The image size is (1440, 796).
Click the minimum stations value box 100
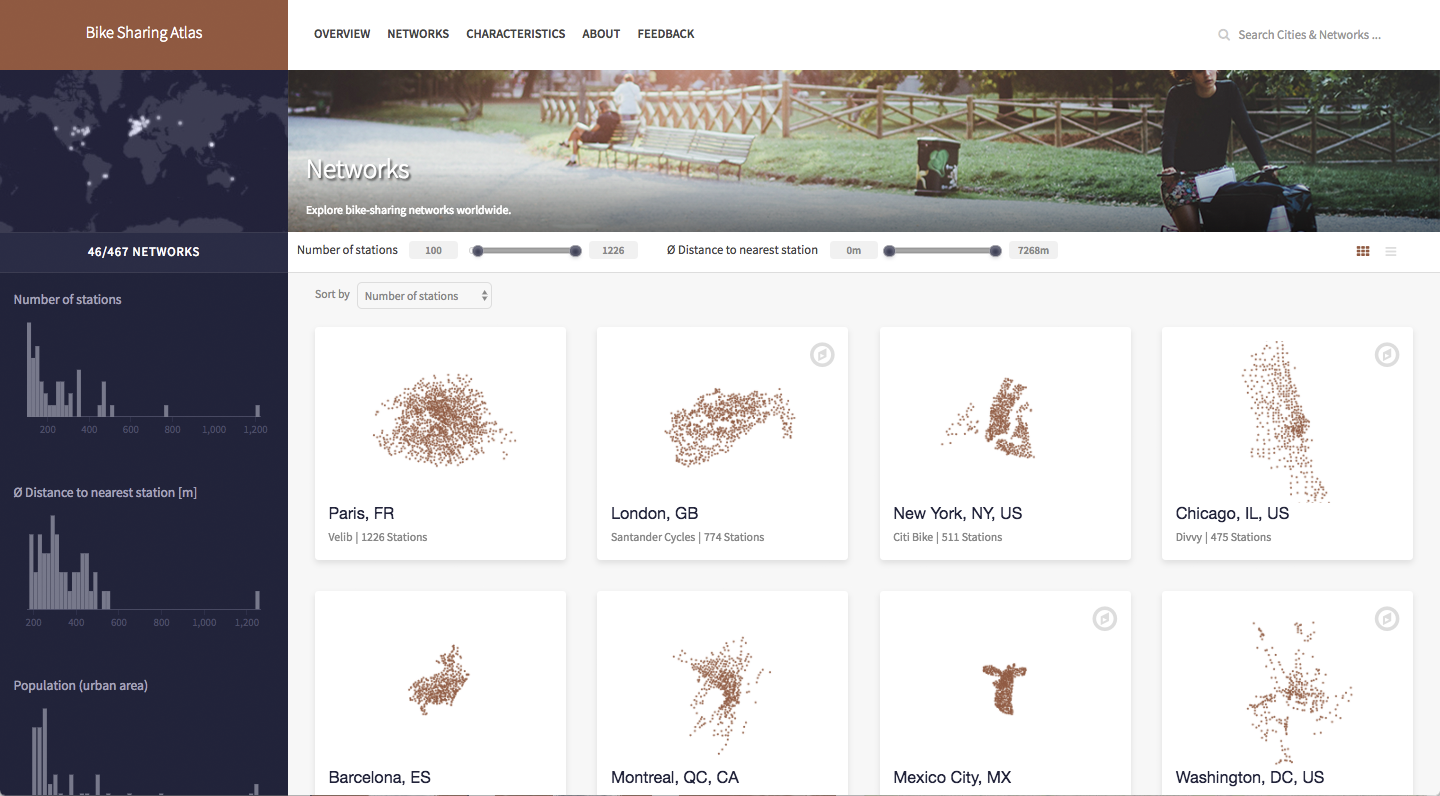pyautogui.click(x=433, y=251)
